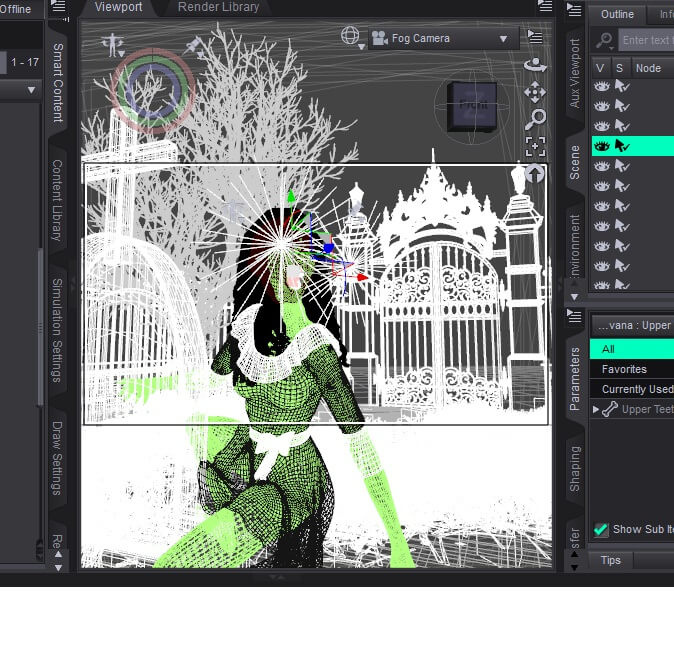
Task: Toggle the eye just below the highlighted row
Action: click(x=601, y=166)
